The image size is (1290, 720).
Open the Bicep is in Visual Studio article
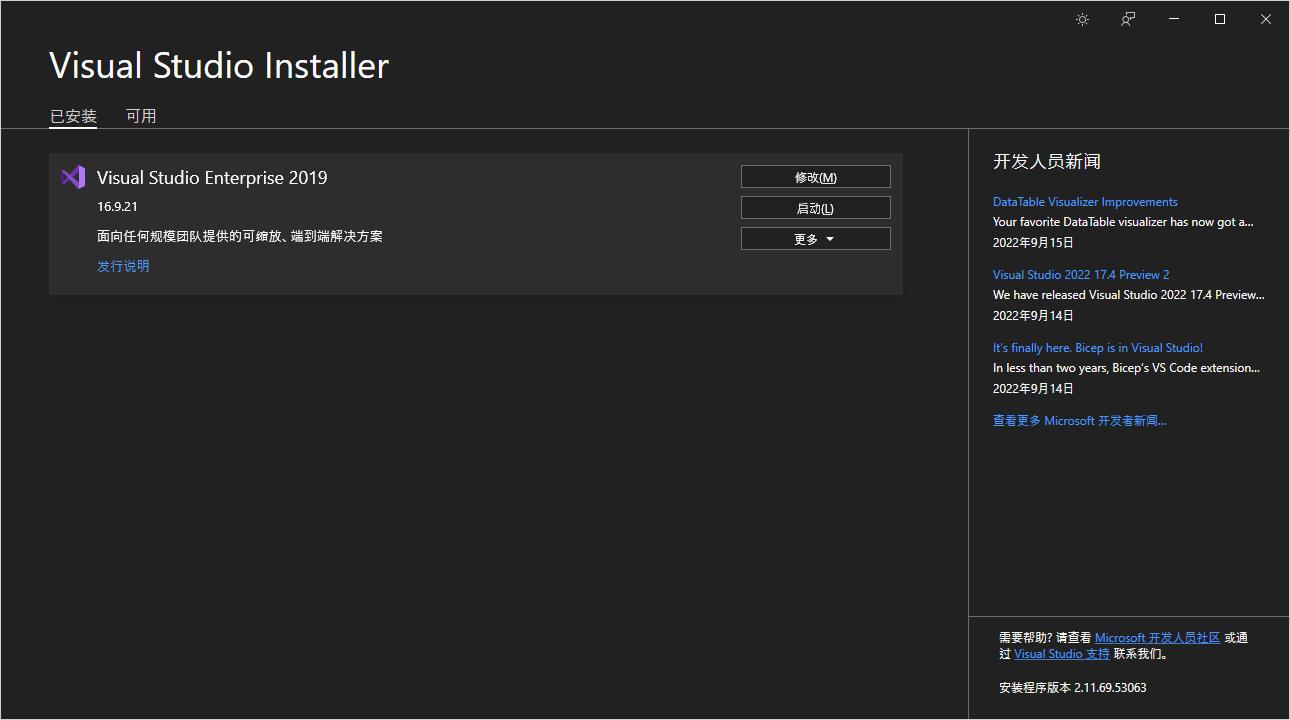[1097, 348]
